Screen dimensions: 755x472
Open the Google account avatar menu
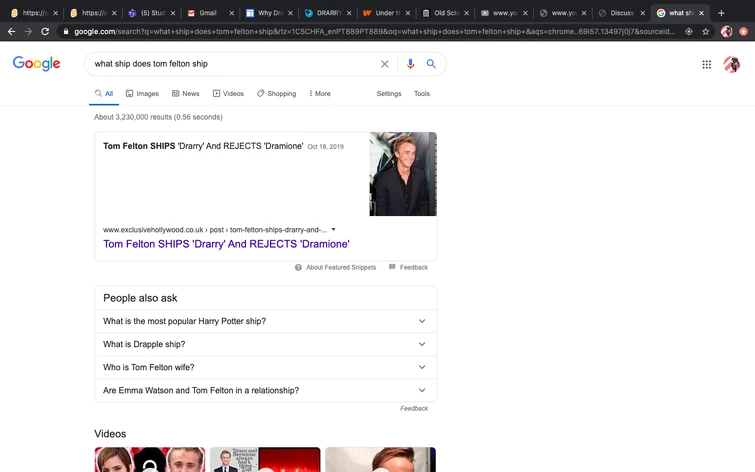(732, 64)
